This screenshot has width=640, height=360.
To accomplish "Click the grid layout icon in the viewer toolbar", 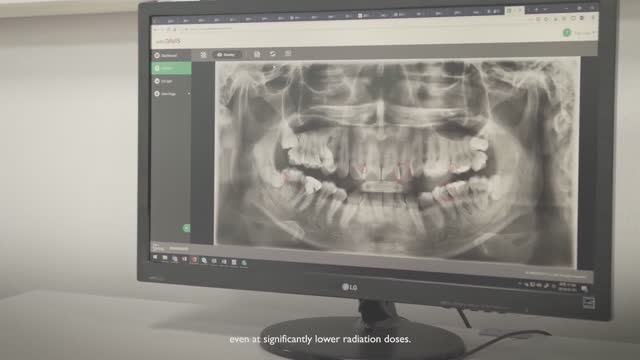I will pyautogui.click(x=203, y=55).
